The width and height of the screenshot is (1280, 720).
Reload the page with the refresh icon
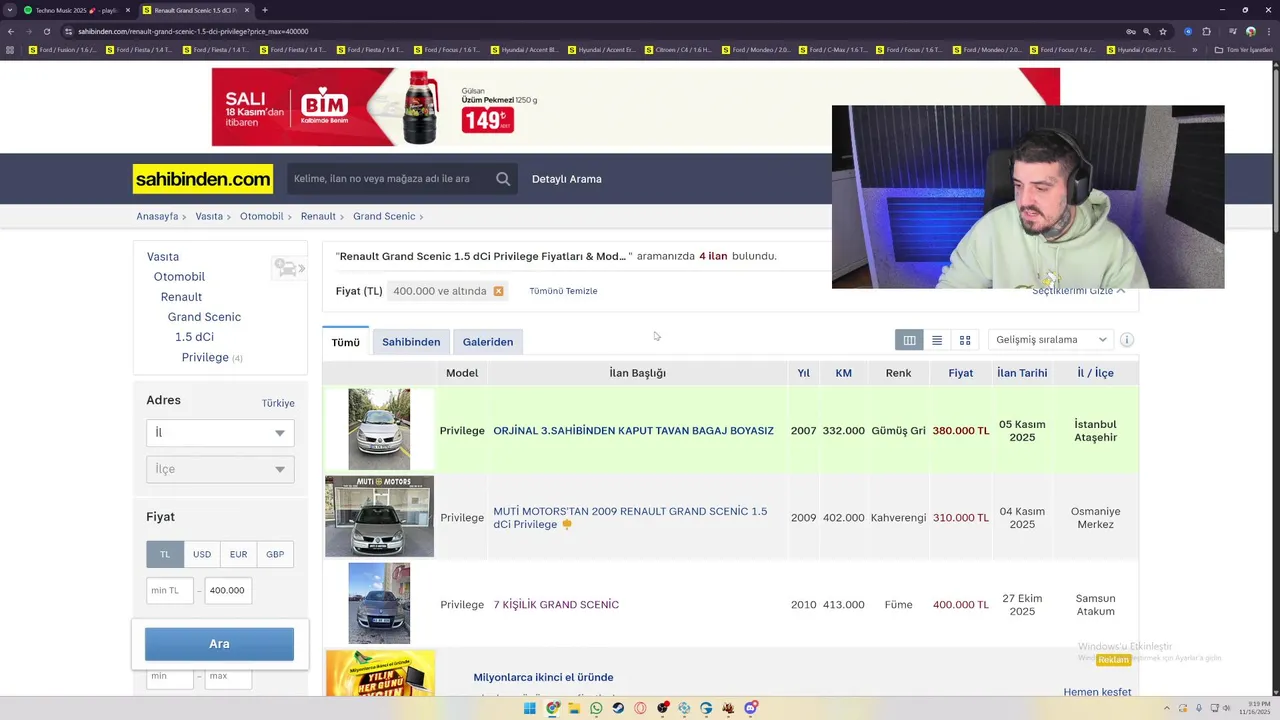point(47,31)
